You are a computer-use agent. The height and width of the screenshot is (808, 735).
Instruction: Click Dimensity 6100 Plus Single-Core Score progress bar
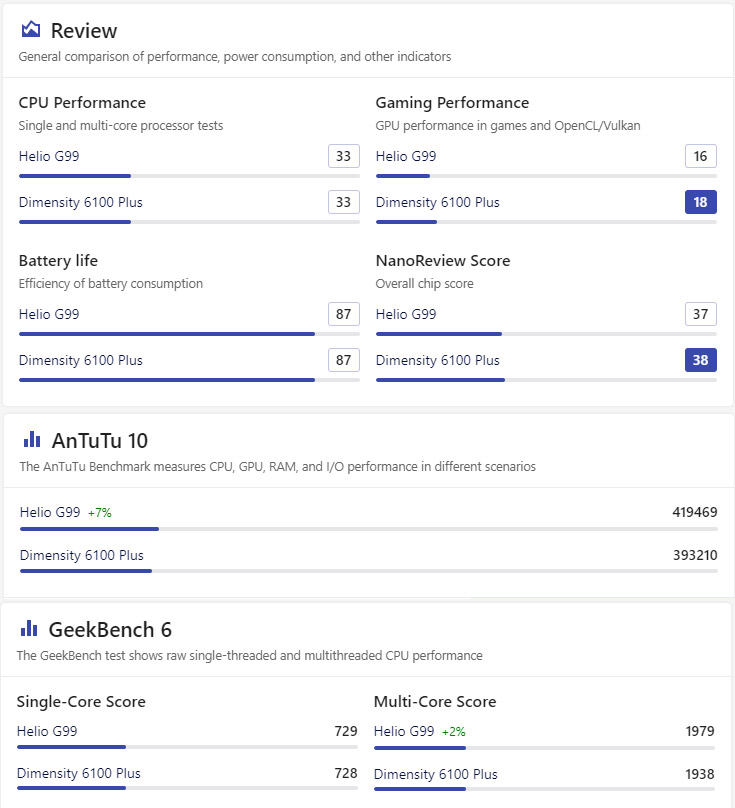click(x=187, y=788)
